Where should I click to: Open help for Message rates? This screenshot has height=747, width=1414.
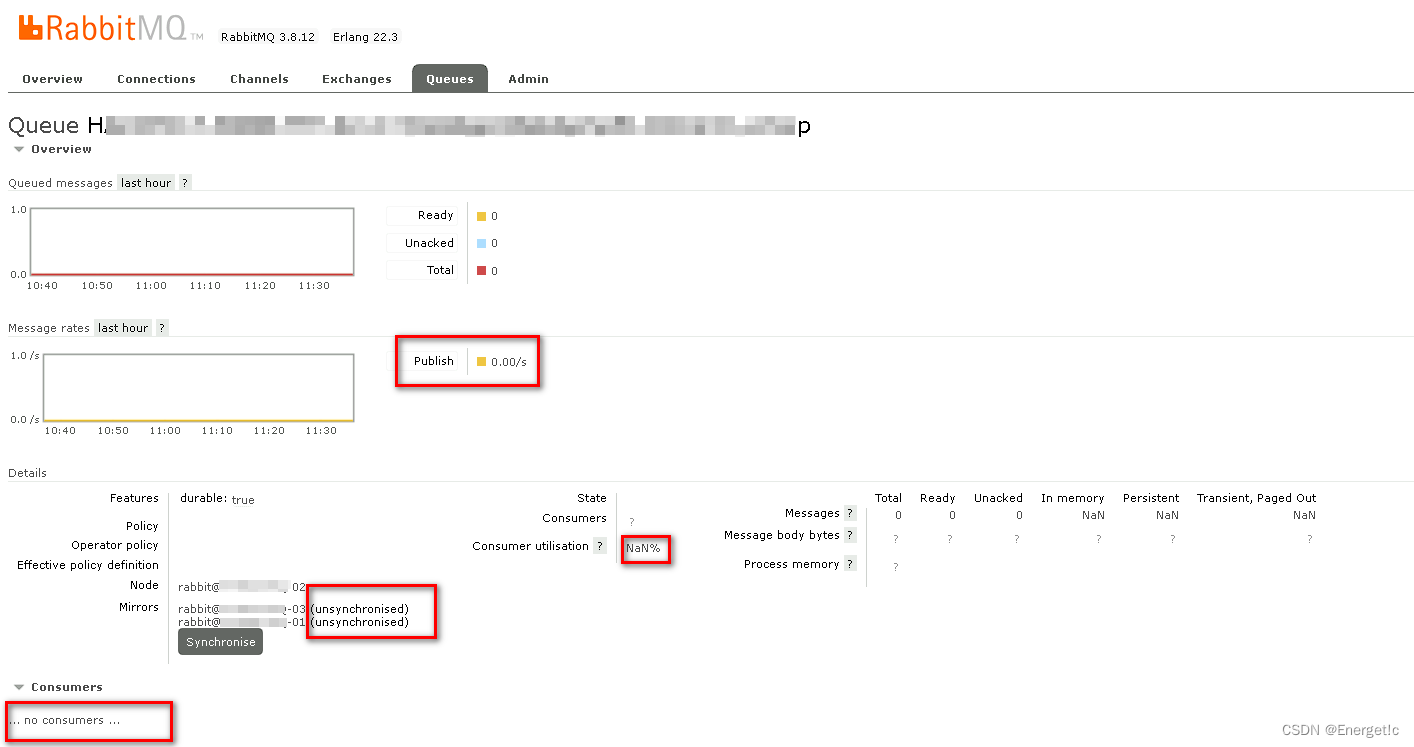click(162, 328)
